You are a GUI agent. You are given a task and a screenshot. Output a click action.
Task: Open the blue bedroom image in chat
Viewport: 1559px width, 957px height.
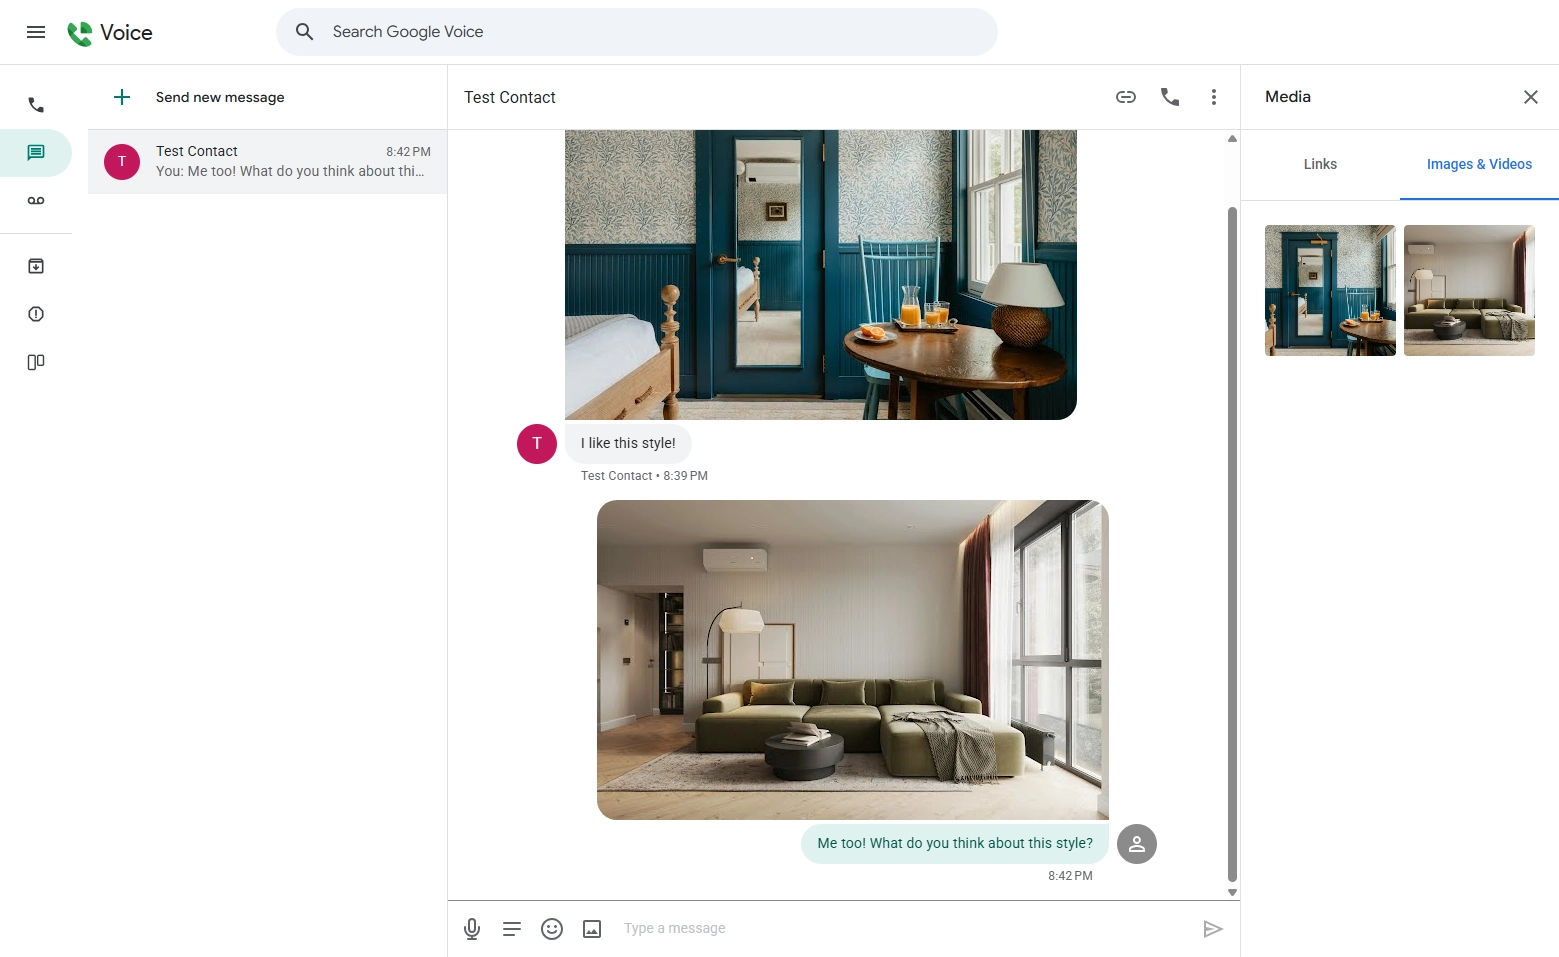821,274
